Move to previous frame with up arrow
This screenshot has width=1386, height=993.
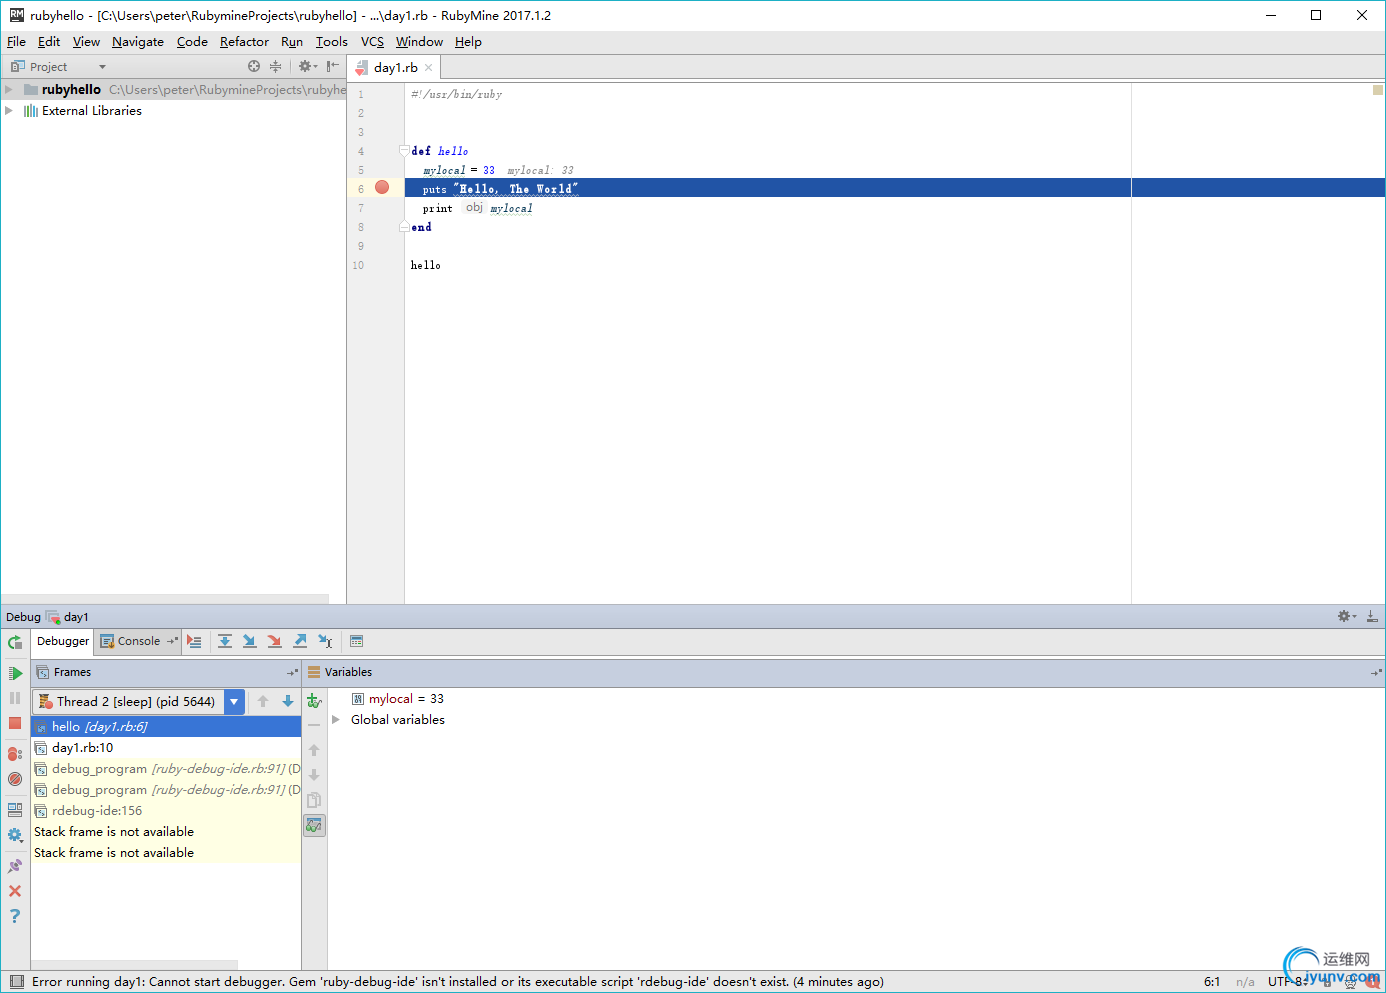click(263, 702)
